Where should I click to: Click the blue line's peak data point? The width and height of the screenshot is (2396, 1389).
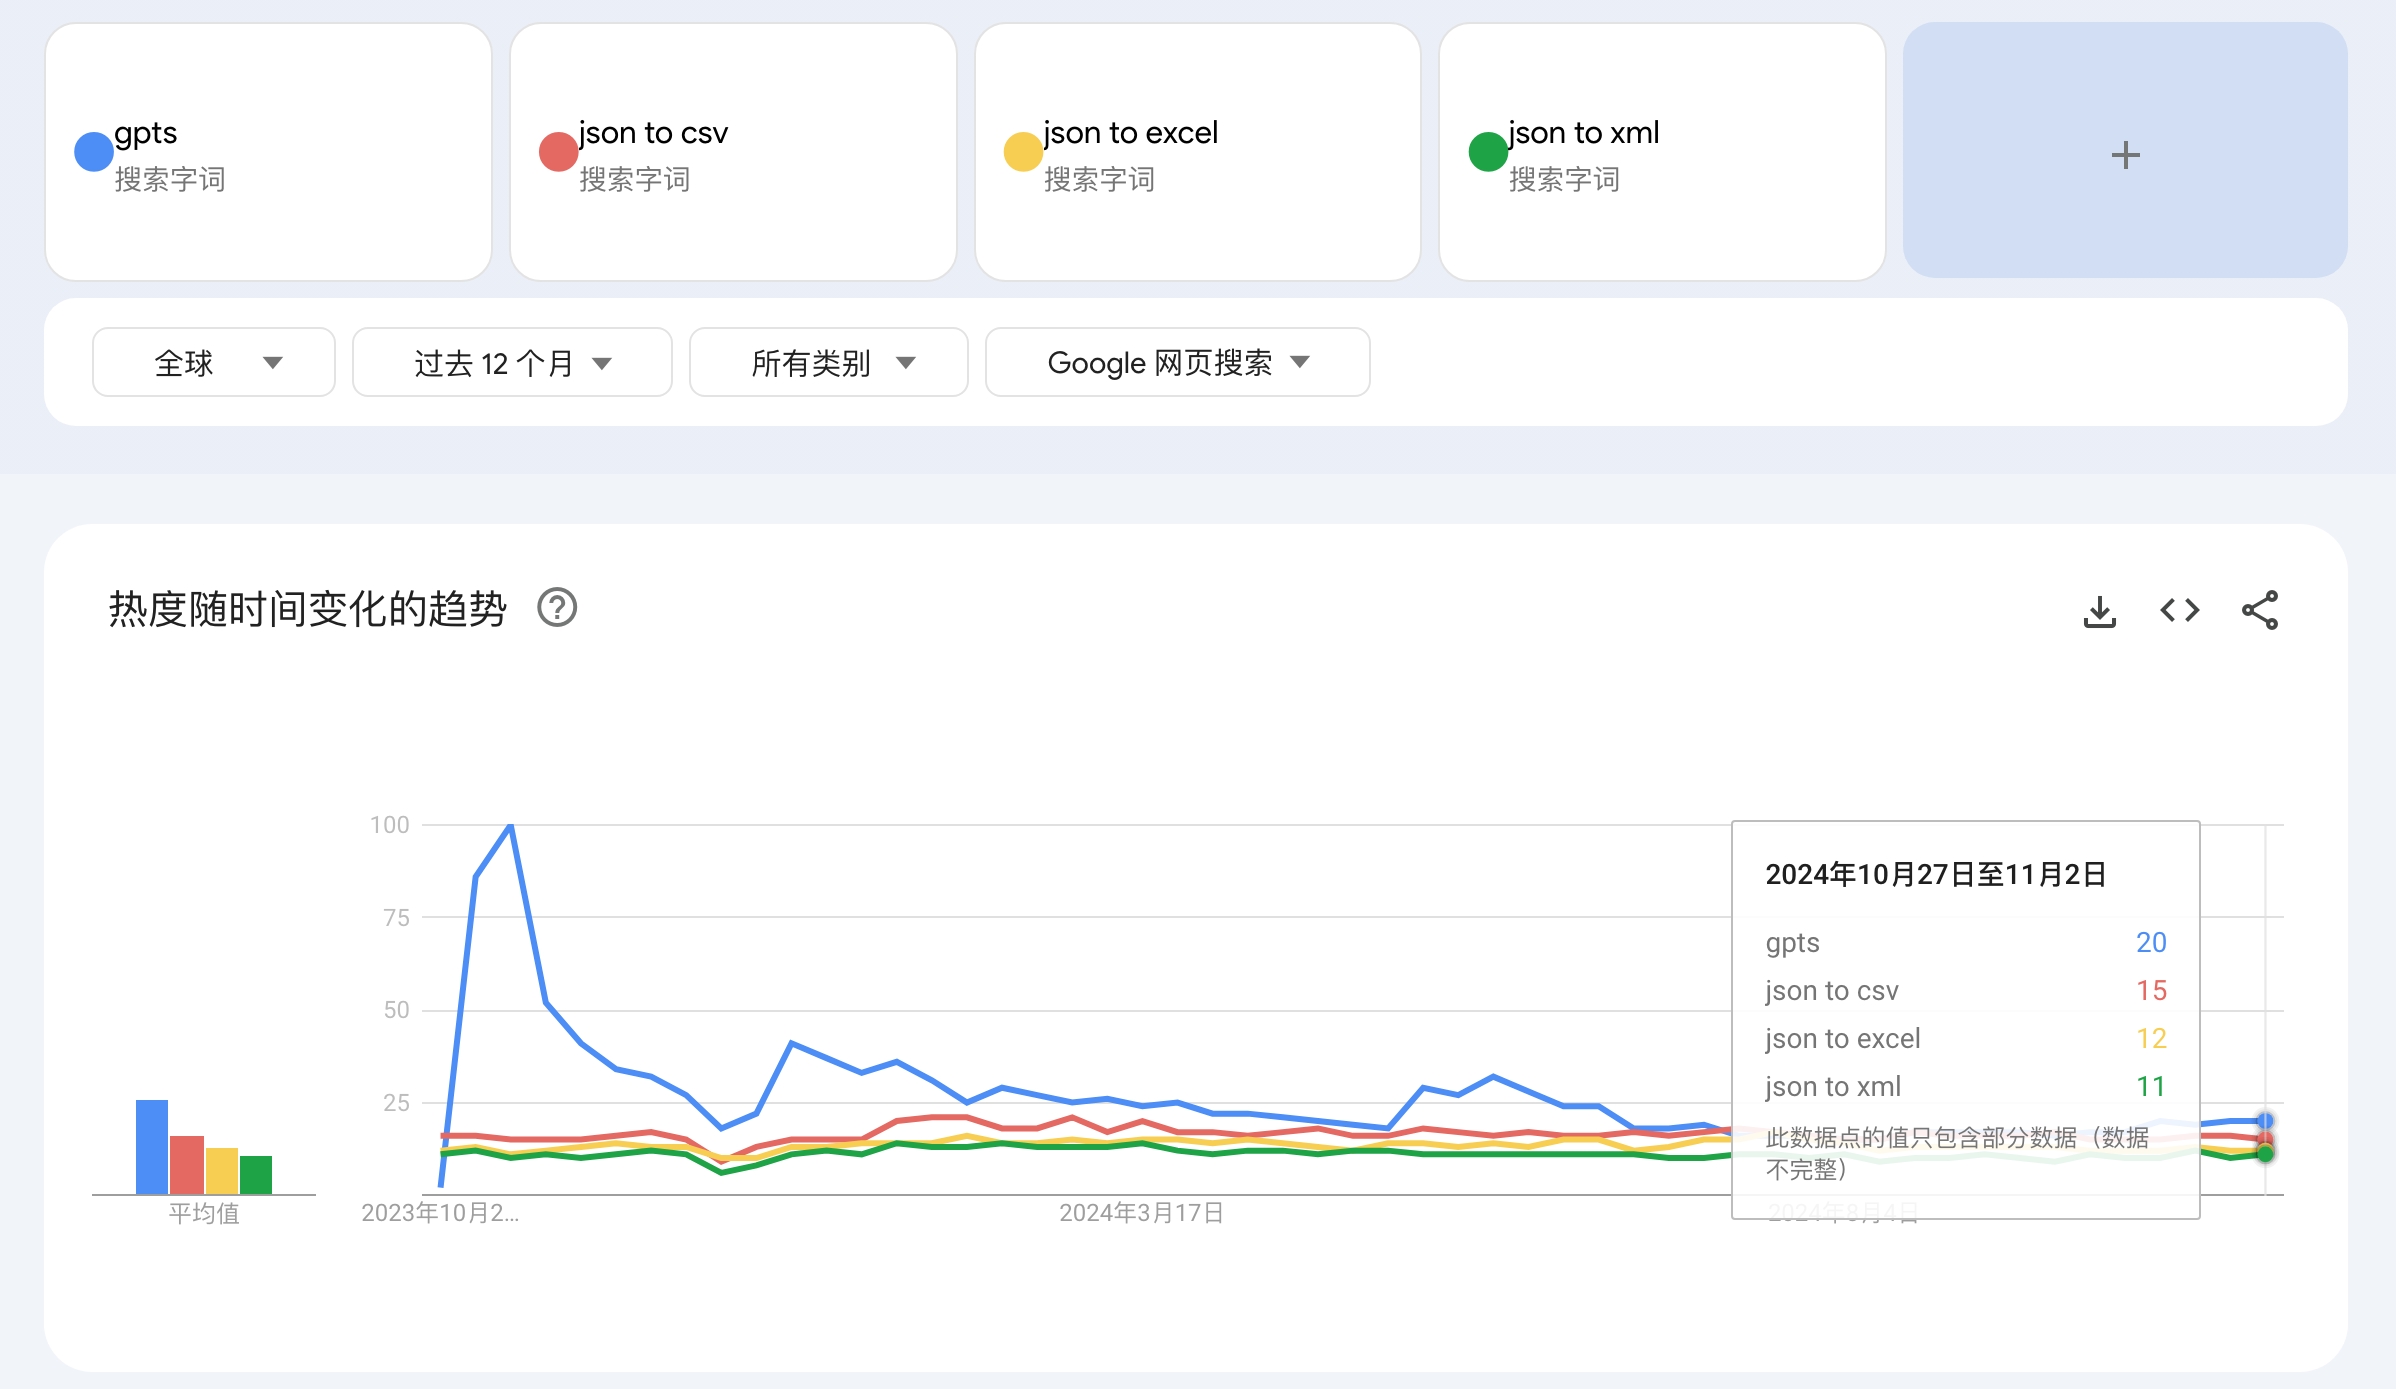click(509, 826)
